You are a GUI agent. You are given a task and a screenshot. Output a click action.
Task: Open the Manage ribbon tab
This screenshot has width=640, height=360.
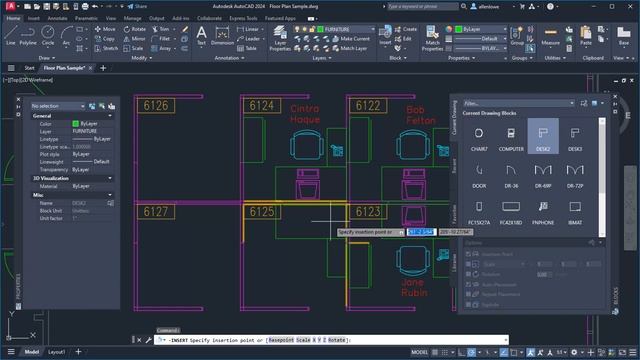tap(132, 18)
